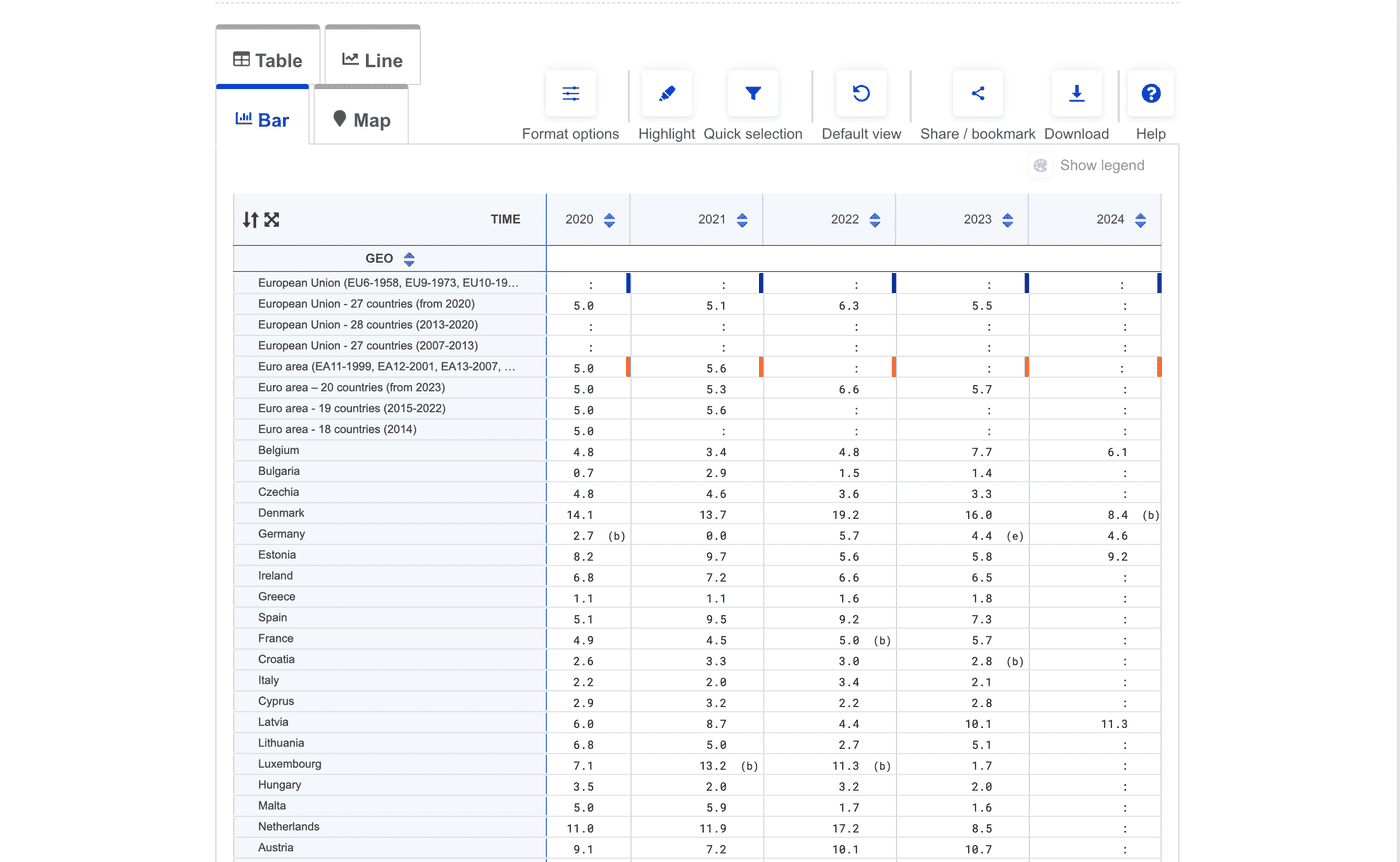
Task: Open Share / bookmark options
Action: [978, 94]
